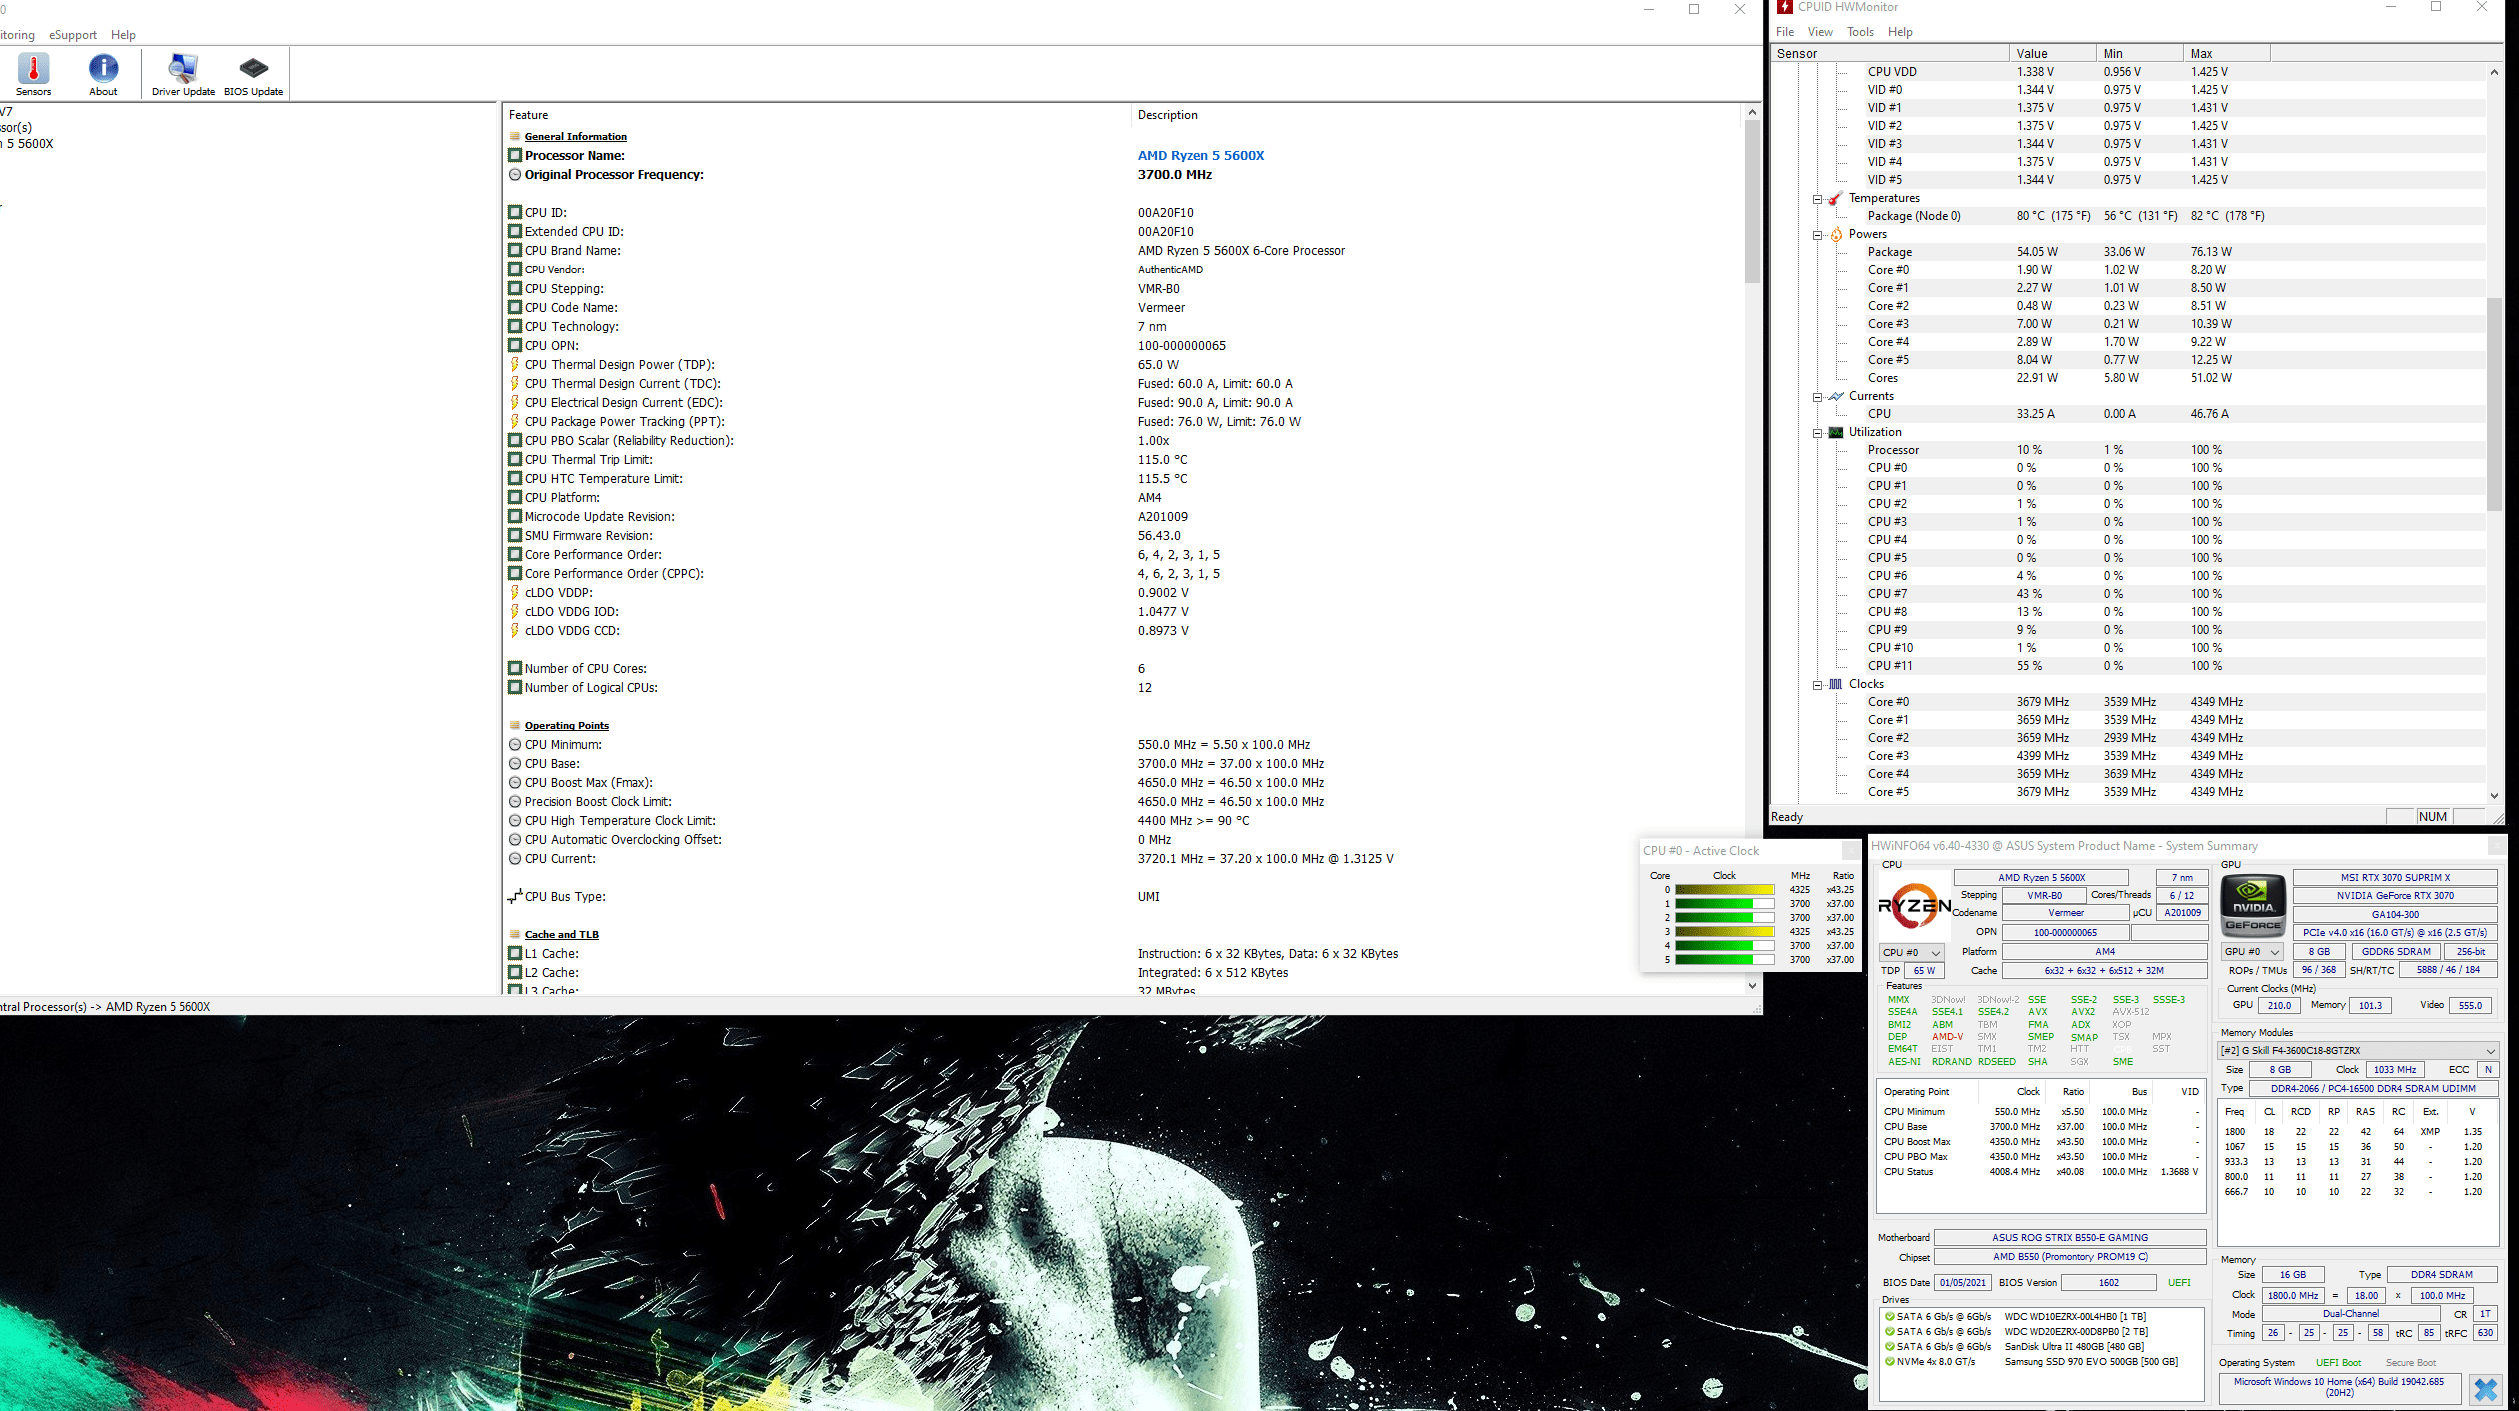The height and width of the screenshot is (1411, 2519).
Task: Click the Currents waveform icon in HWMonitor
Action: 1836,396
